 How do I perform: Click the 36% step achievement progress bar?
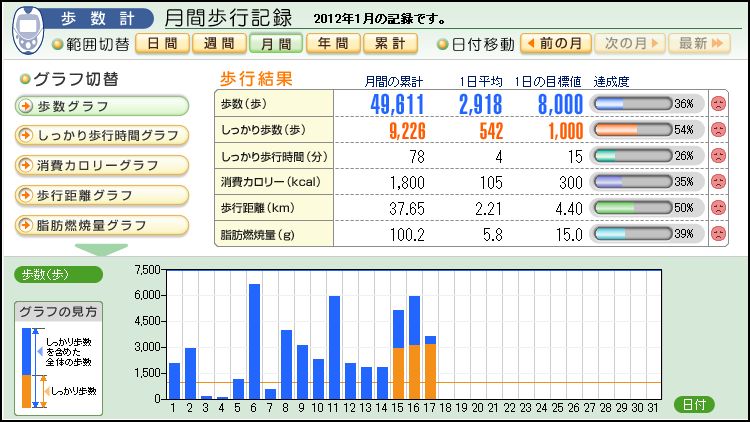(x=633, y=103)
